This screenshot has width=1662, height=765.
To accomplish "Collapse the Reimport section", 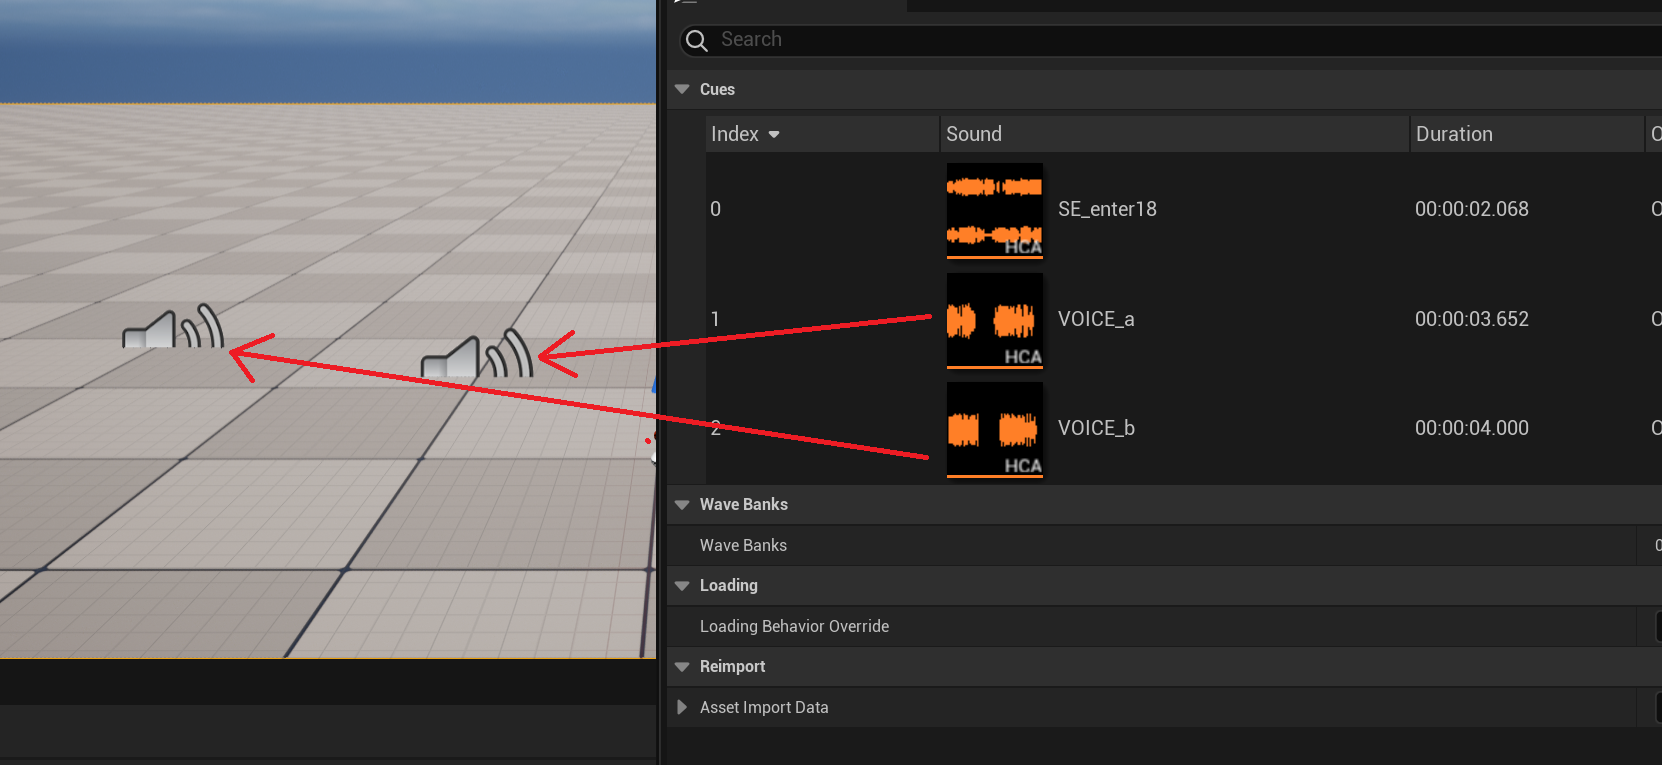I will [x=682, y=667].
